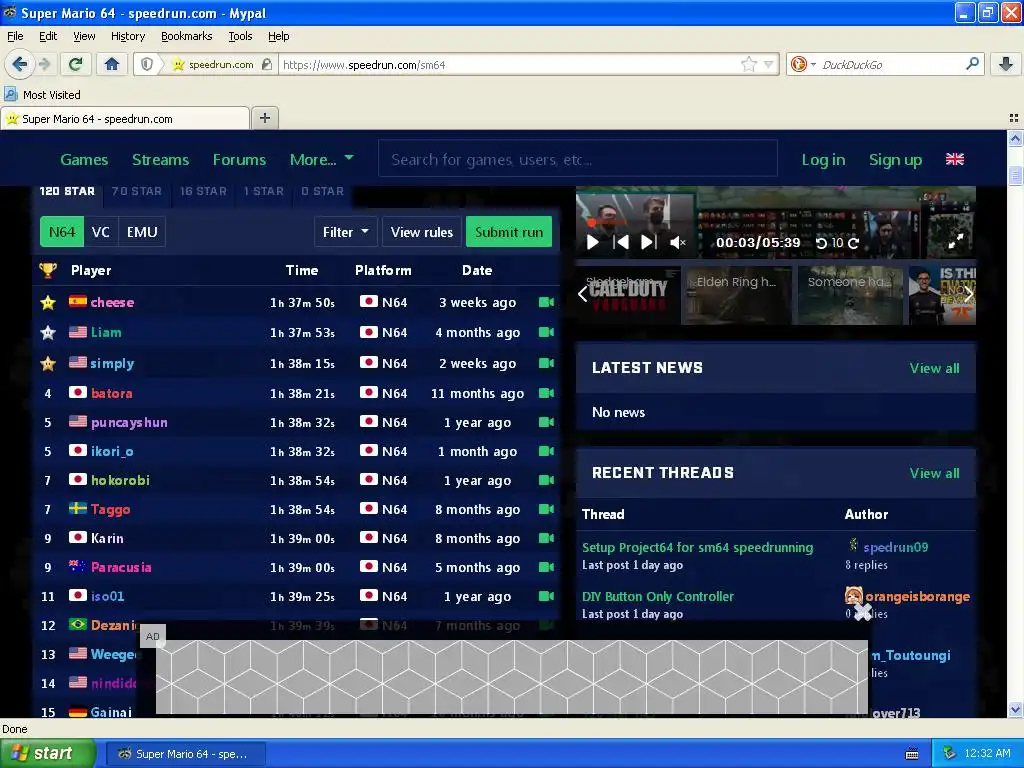Open Taggo's run video camera icon
The image size is (1024, 768).
[x=546, y=509]
